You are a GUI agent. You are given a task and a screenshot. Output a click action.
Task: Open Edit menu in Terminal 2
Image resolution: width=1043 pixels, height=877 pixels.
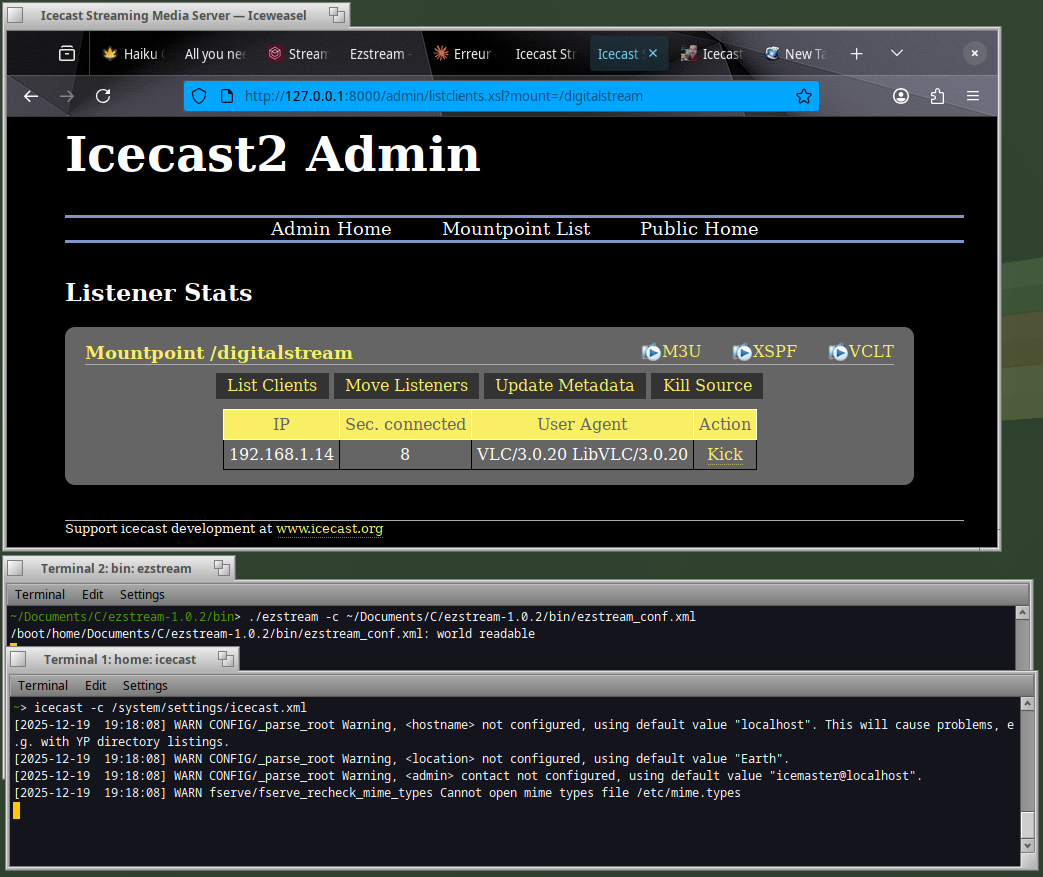92,595
